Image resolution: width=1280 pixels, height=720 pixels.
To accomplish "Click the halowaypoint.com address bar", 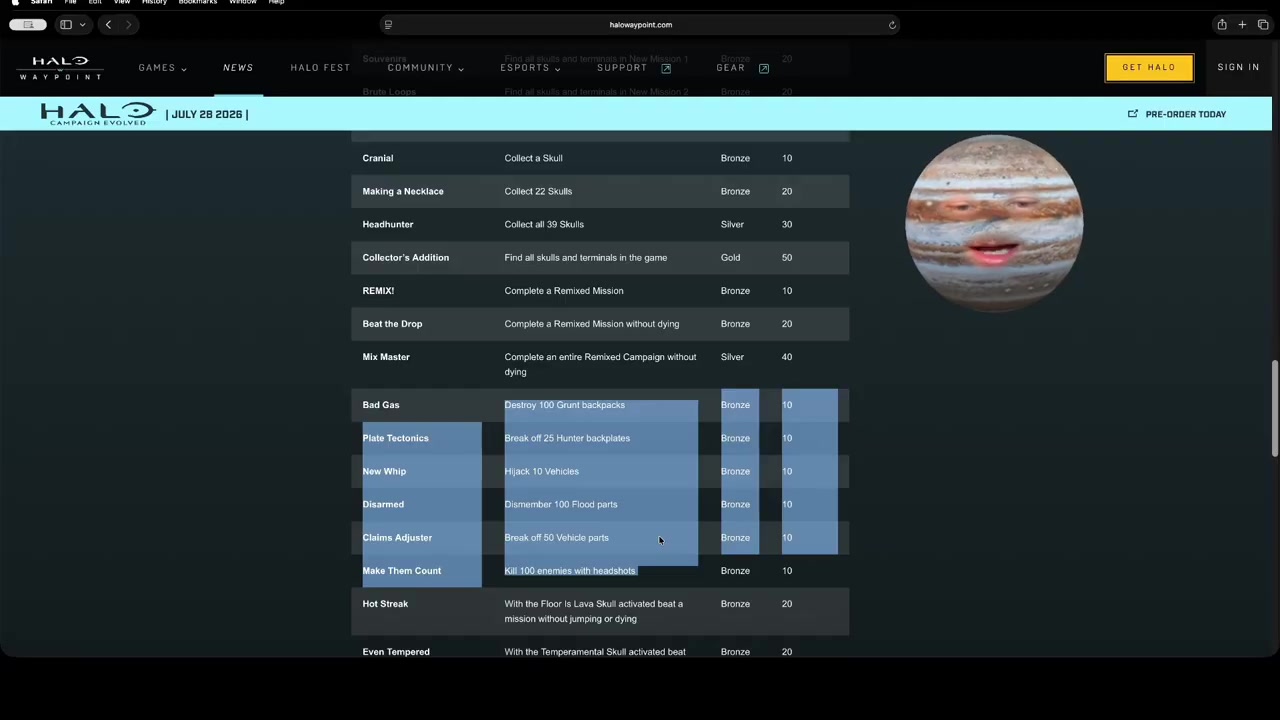I will pyautogui.click(x=640, y=25).
